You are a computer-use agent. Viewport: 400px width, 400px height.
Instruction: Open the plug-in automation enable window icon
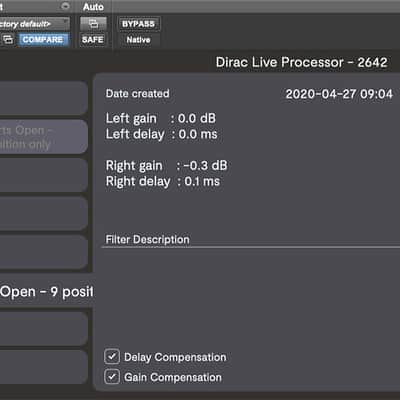tap(93, 24)
